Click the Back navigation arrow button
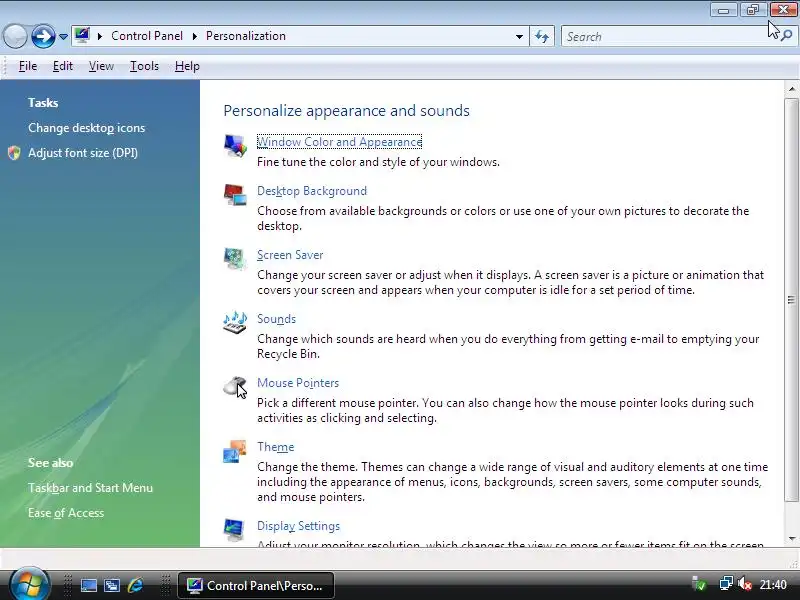 pyautogui.click(x=15, y=36)
